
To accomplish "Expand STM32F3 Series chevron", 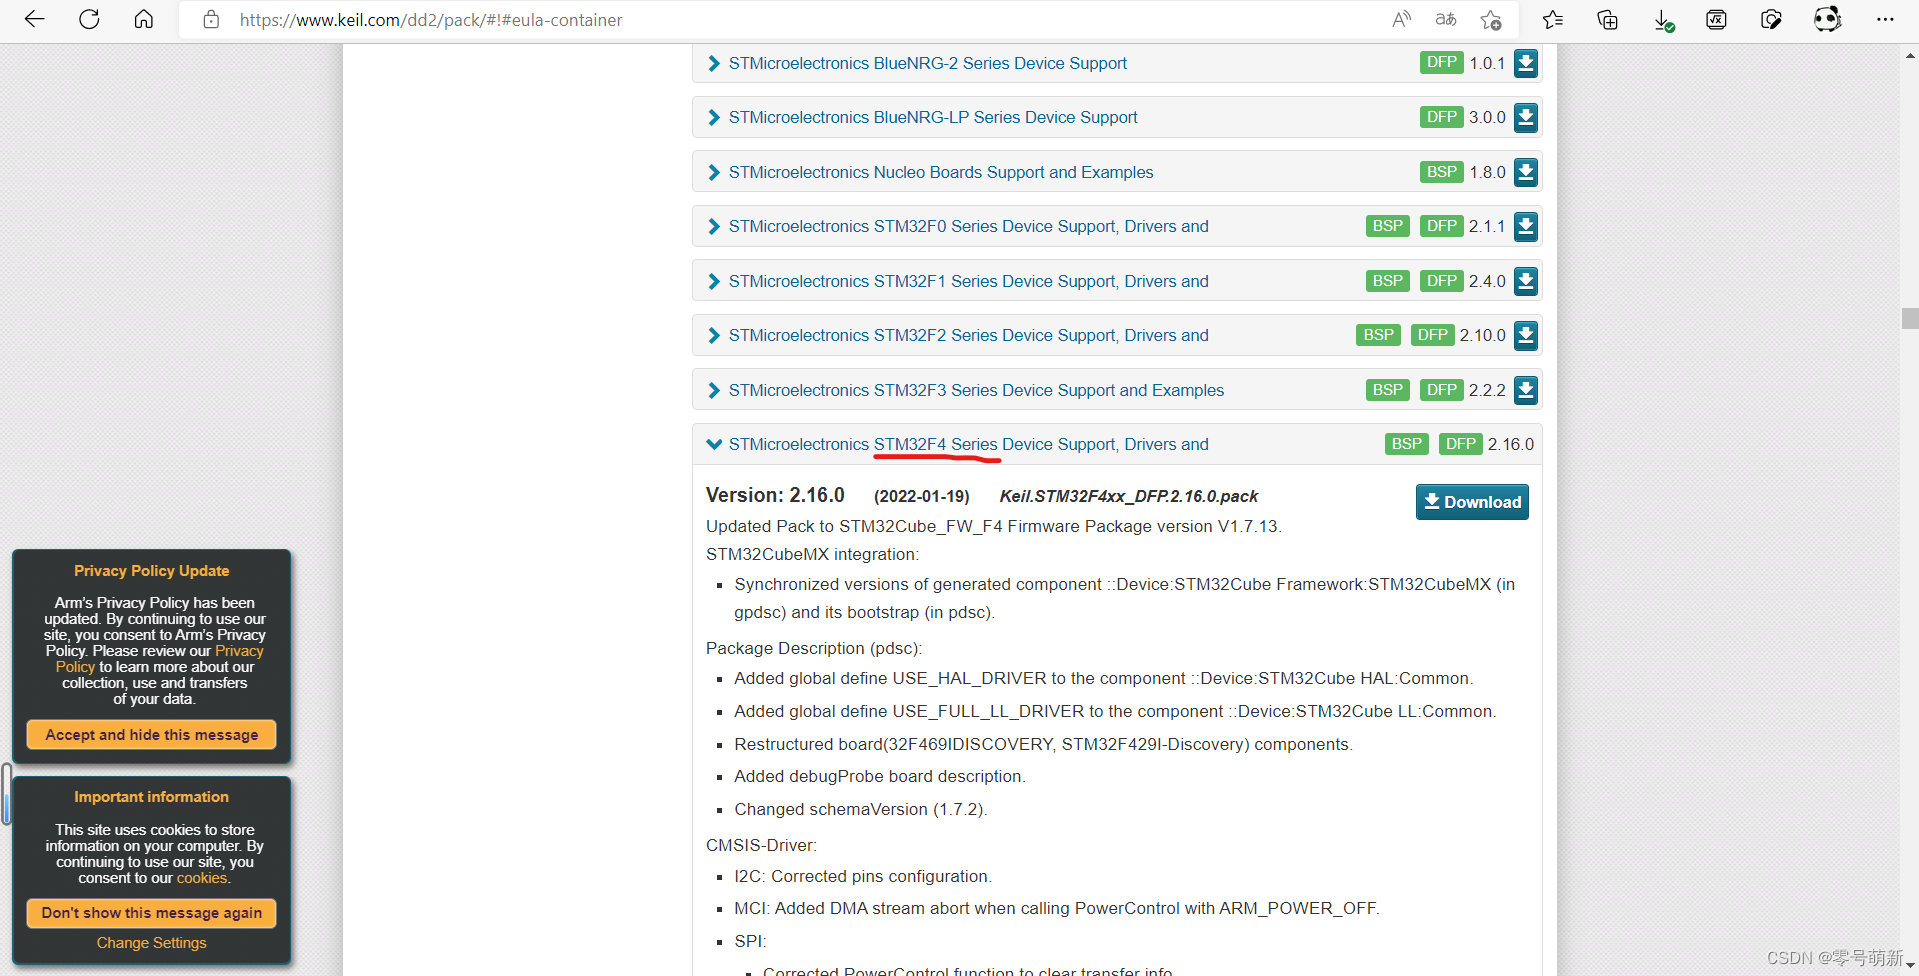I will click(714, 390).
